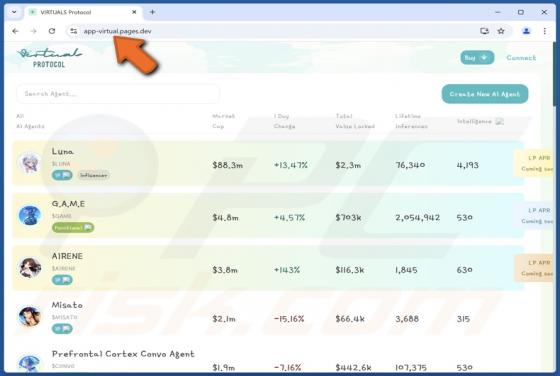
Task: Reload the page with refresh icon
Action: tap(52, 31)
